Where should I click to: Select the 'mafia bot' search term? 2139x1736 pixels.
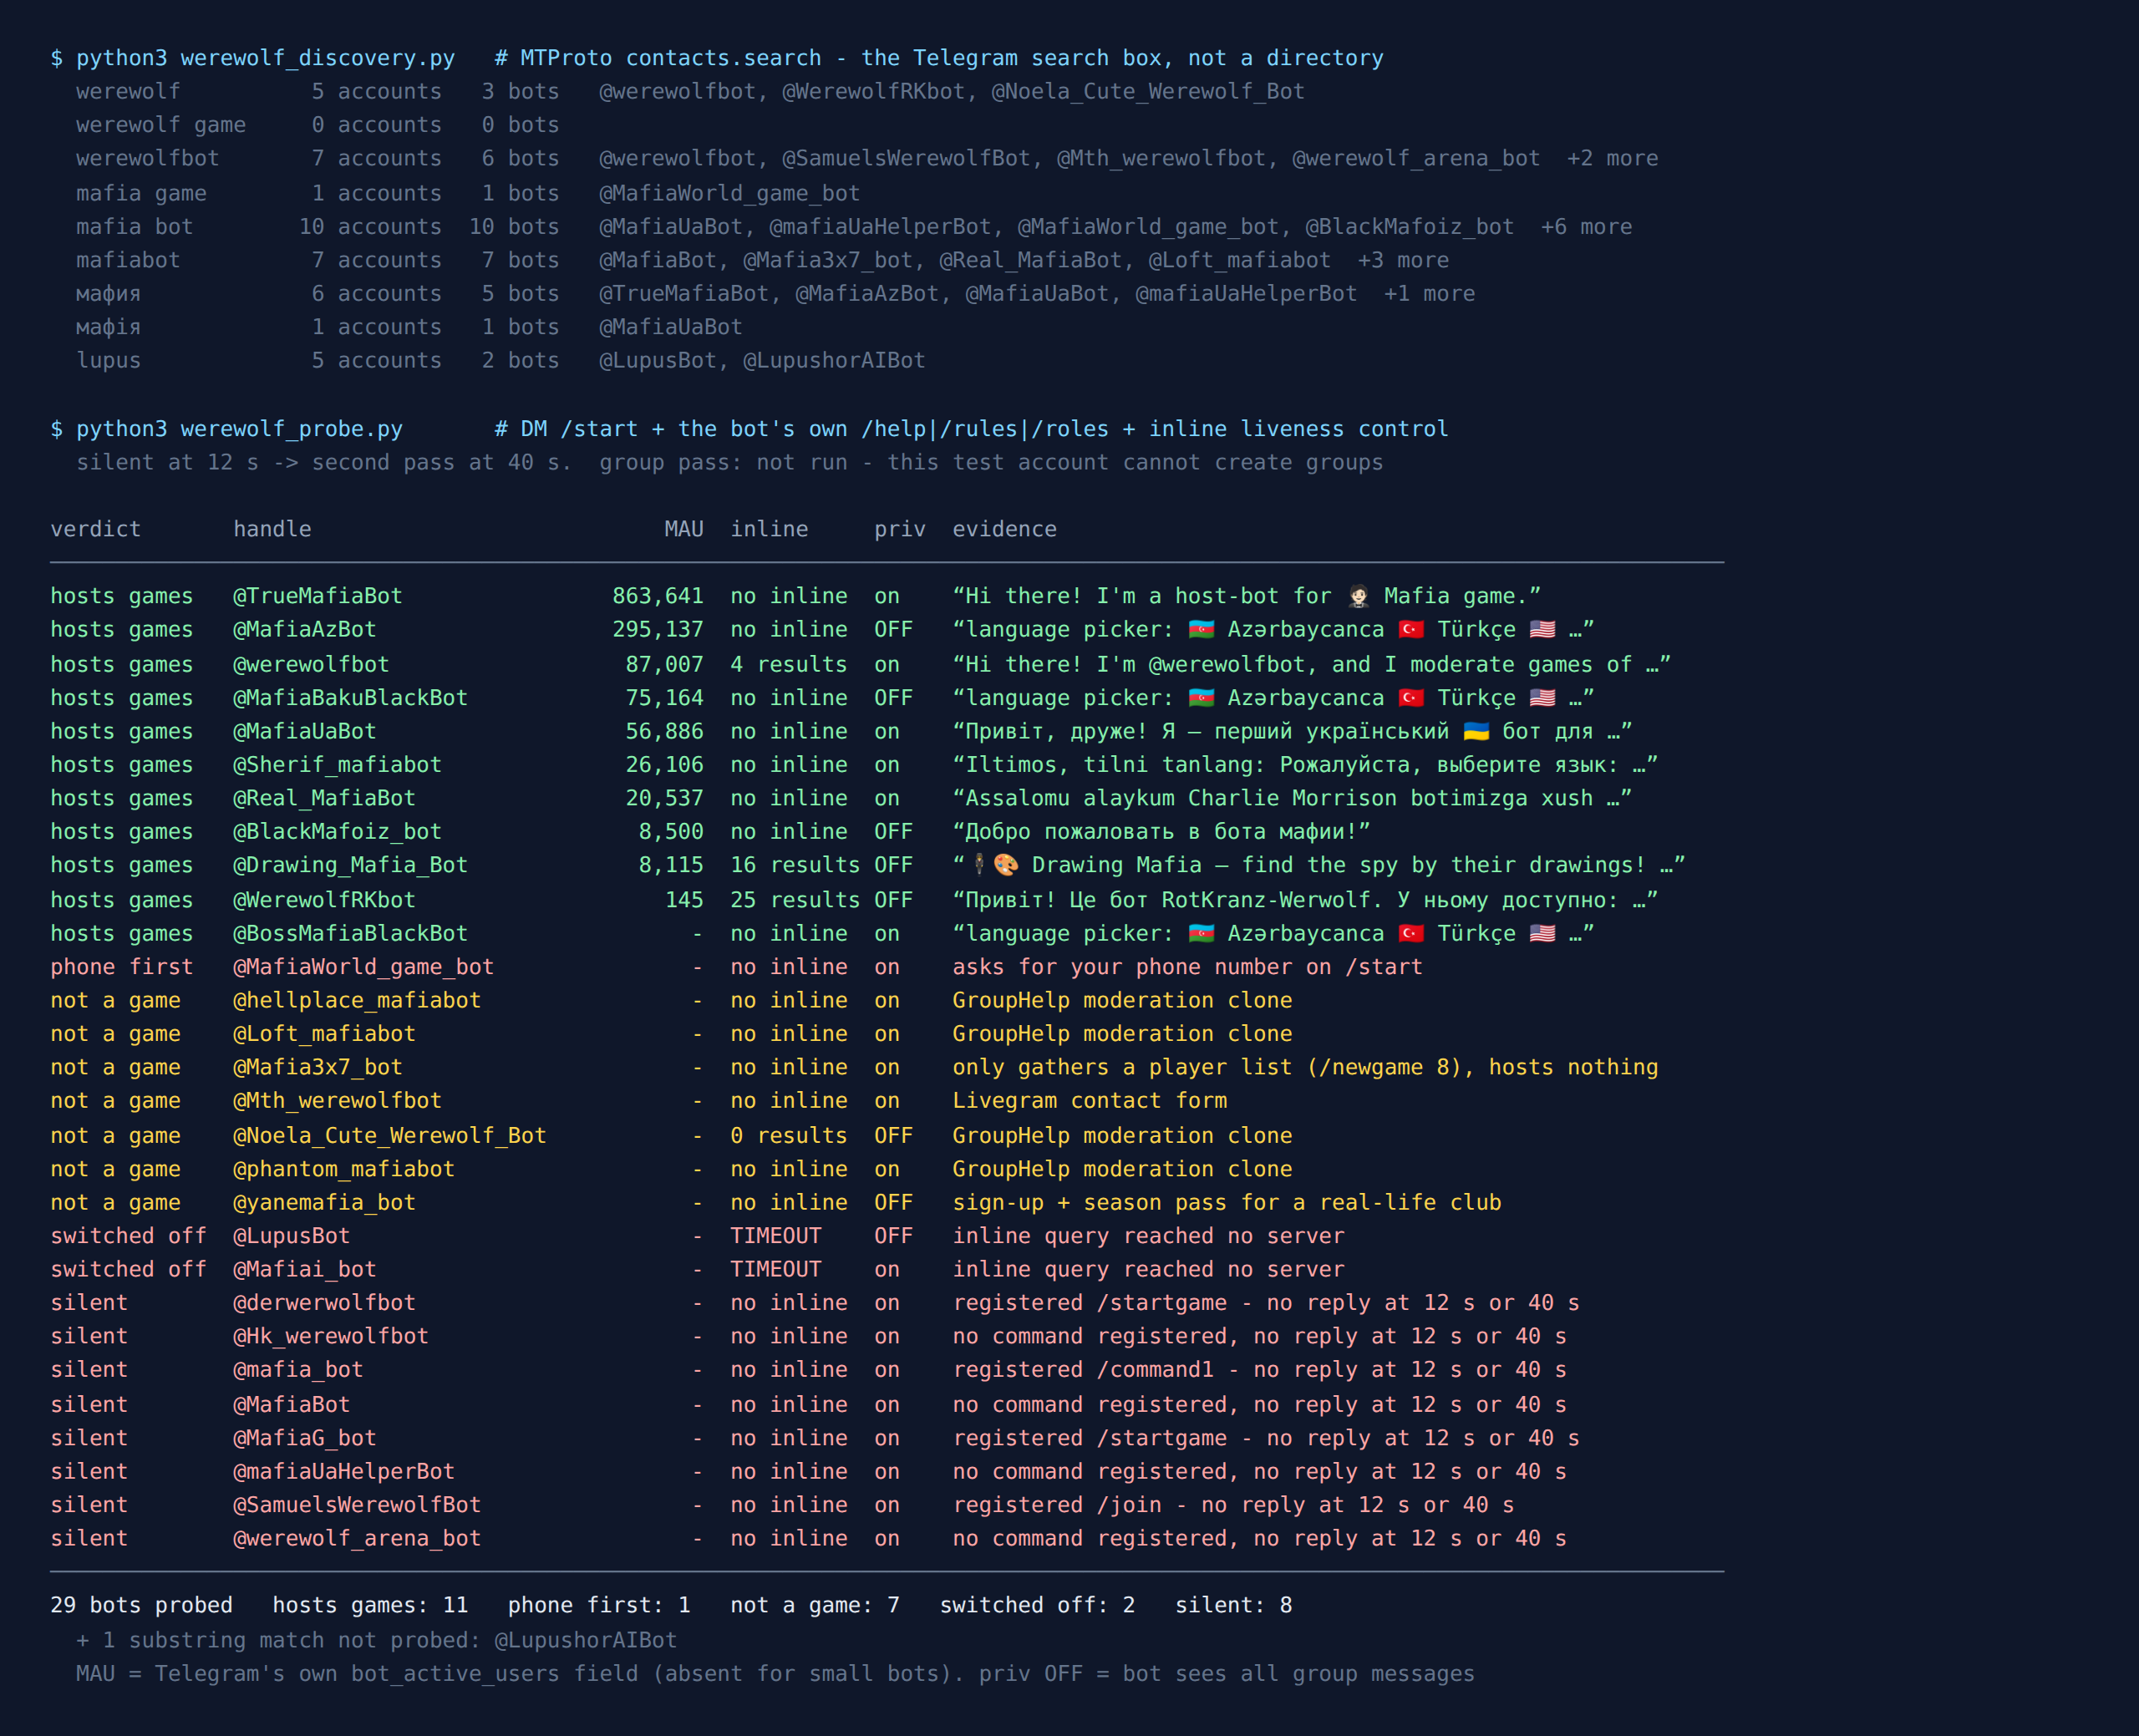point(134,227)
